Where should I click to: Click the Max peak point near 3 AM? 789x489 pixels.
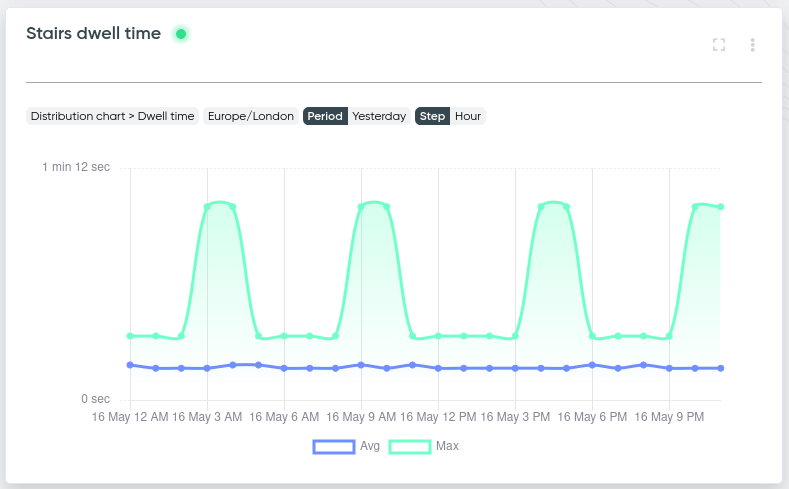tap(207, 207)
